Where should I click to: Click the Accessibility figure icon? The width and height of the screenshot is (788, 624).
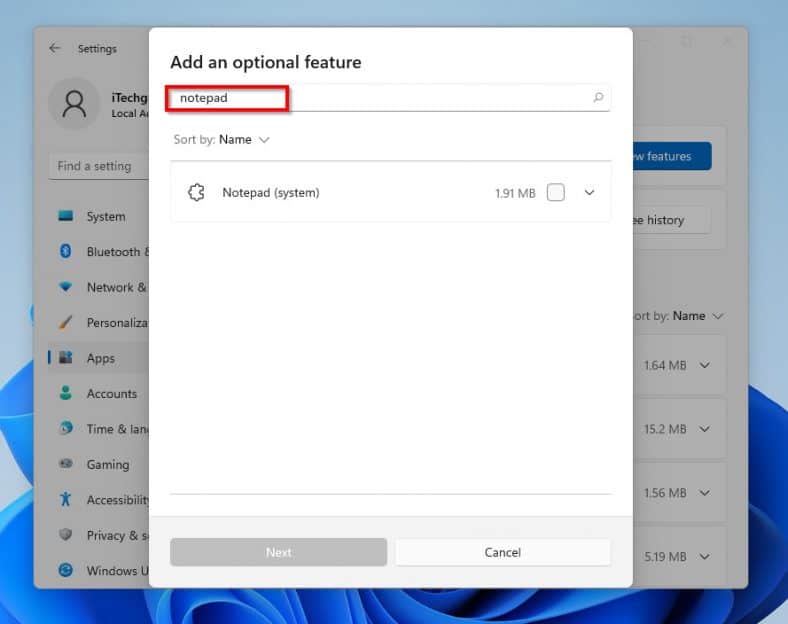65,499
